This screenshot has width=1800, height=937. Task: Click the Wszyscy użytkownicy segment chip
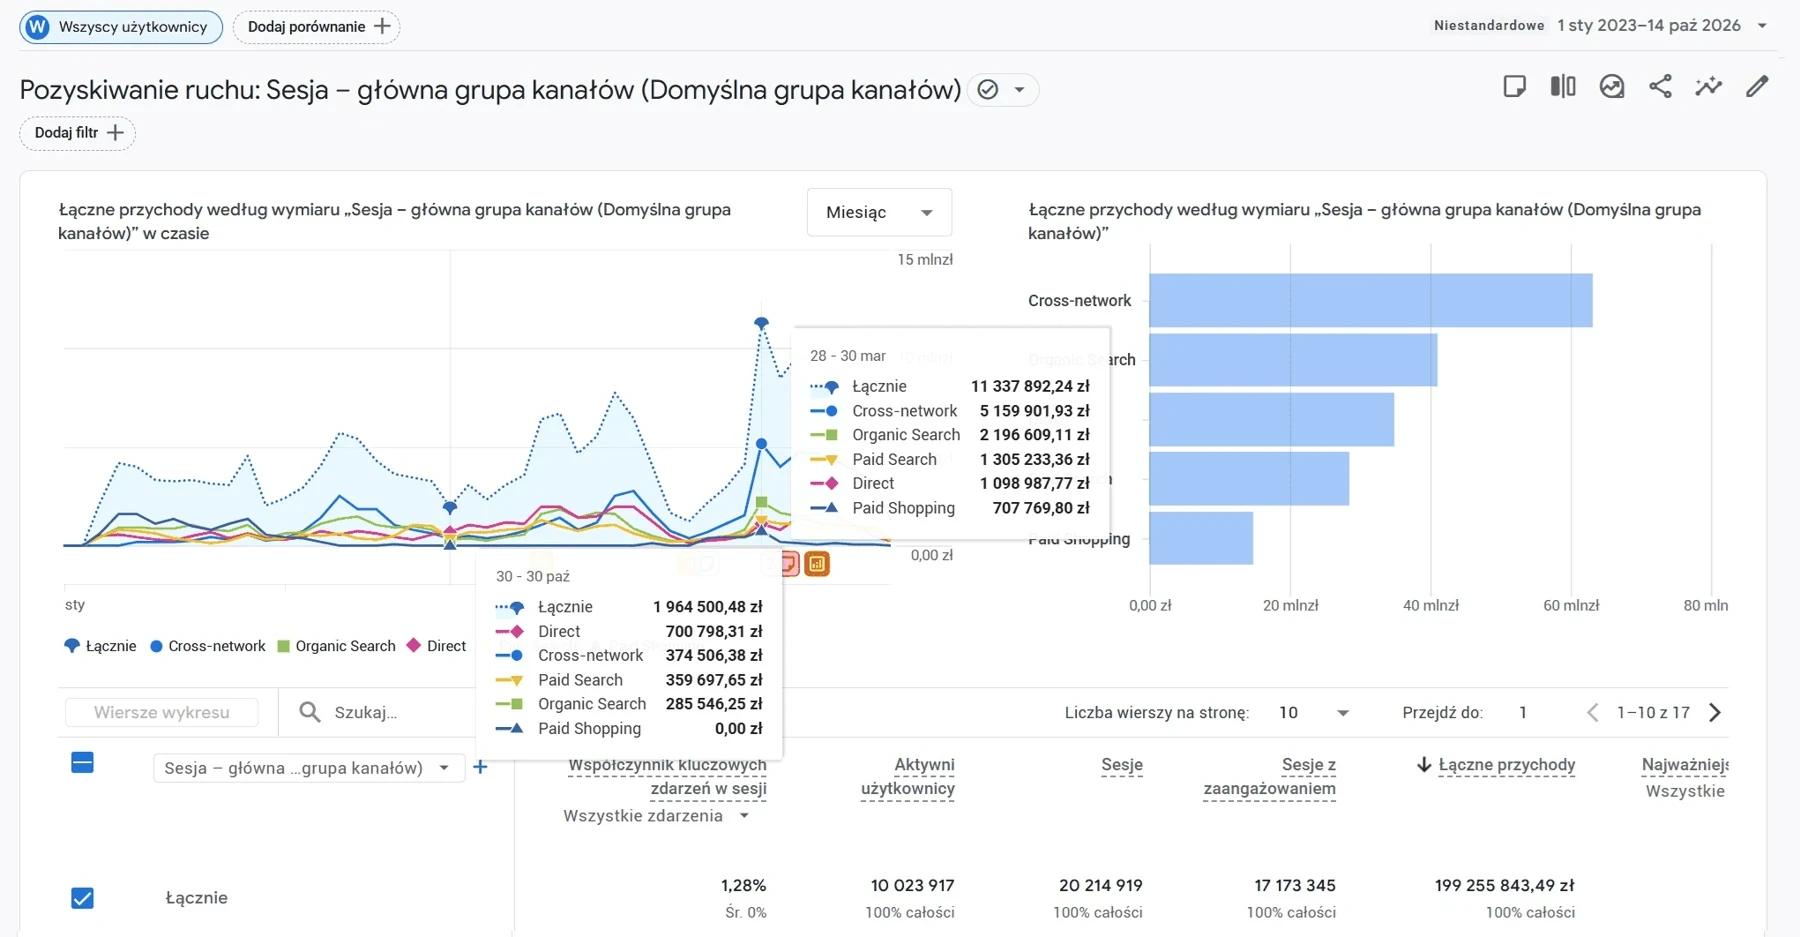click(x=121, y=27)
